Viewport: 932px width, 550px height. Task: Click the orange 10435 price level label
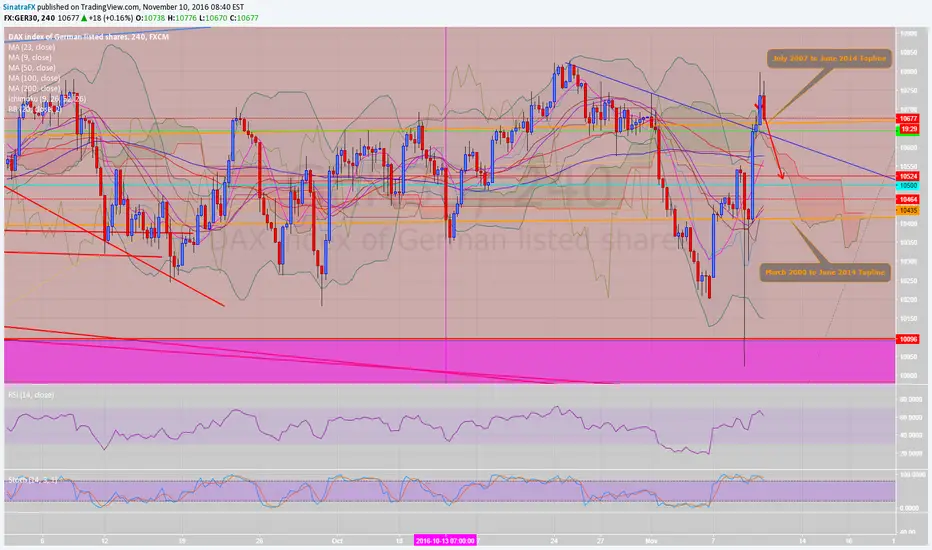coord(908,210)
